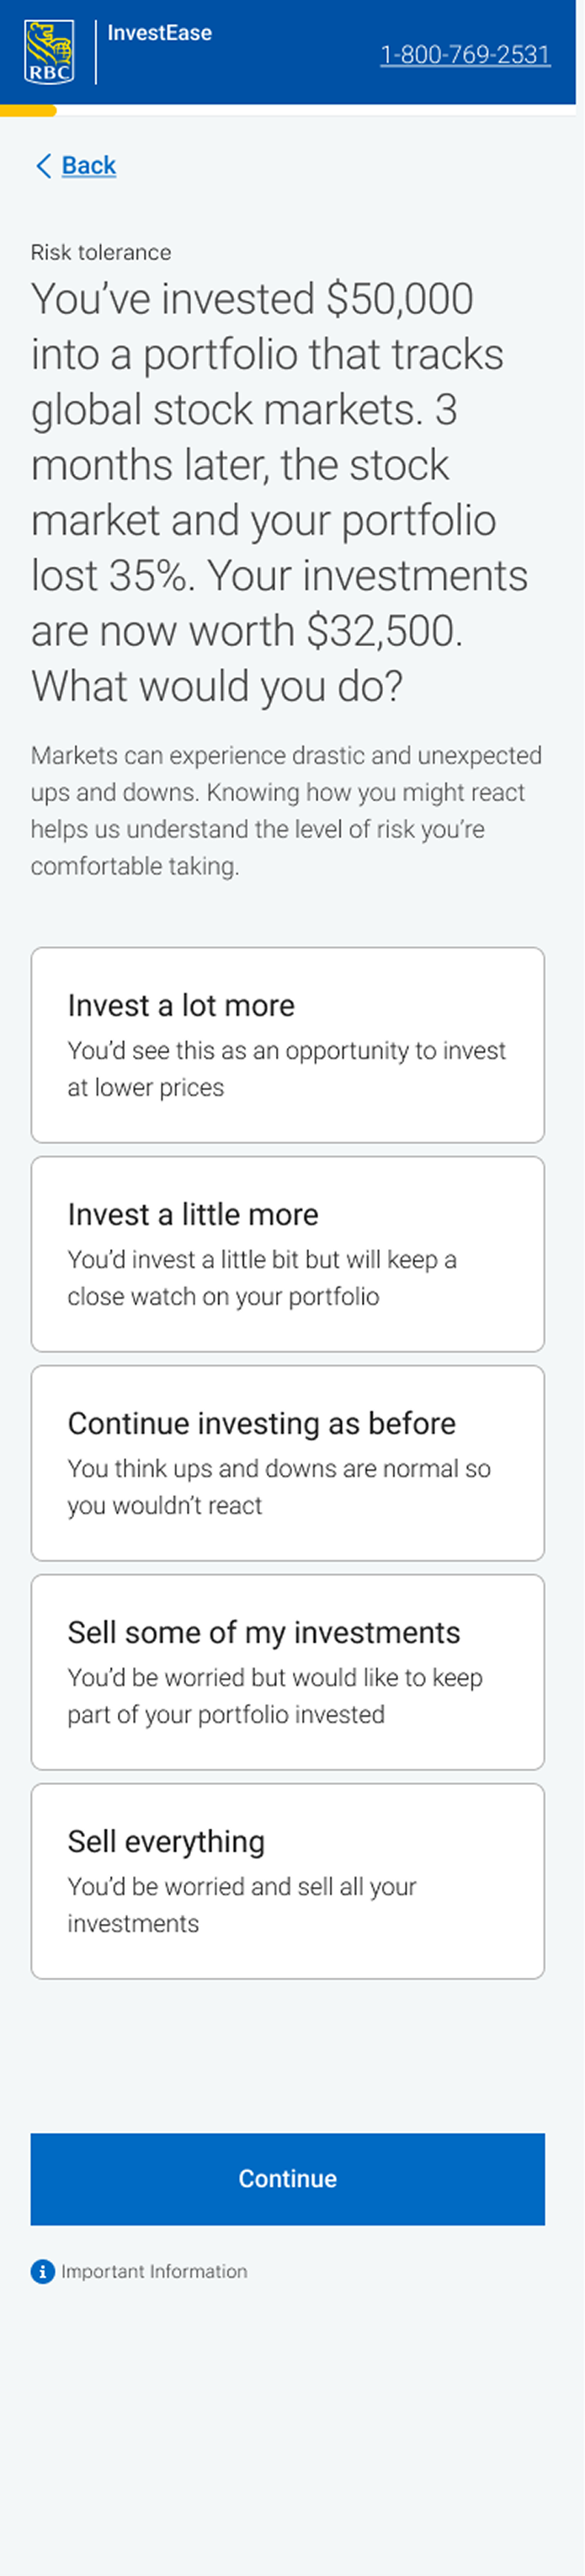Select the InvestEase brand name in header
This screenshot has height=2576, width=585.
pos(160,33)
